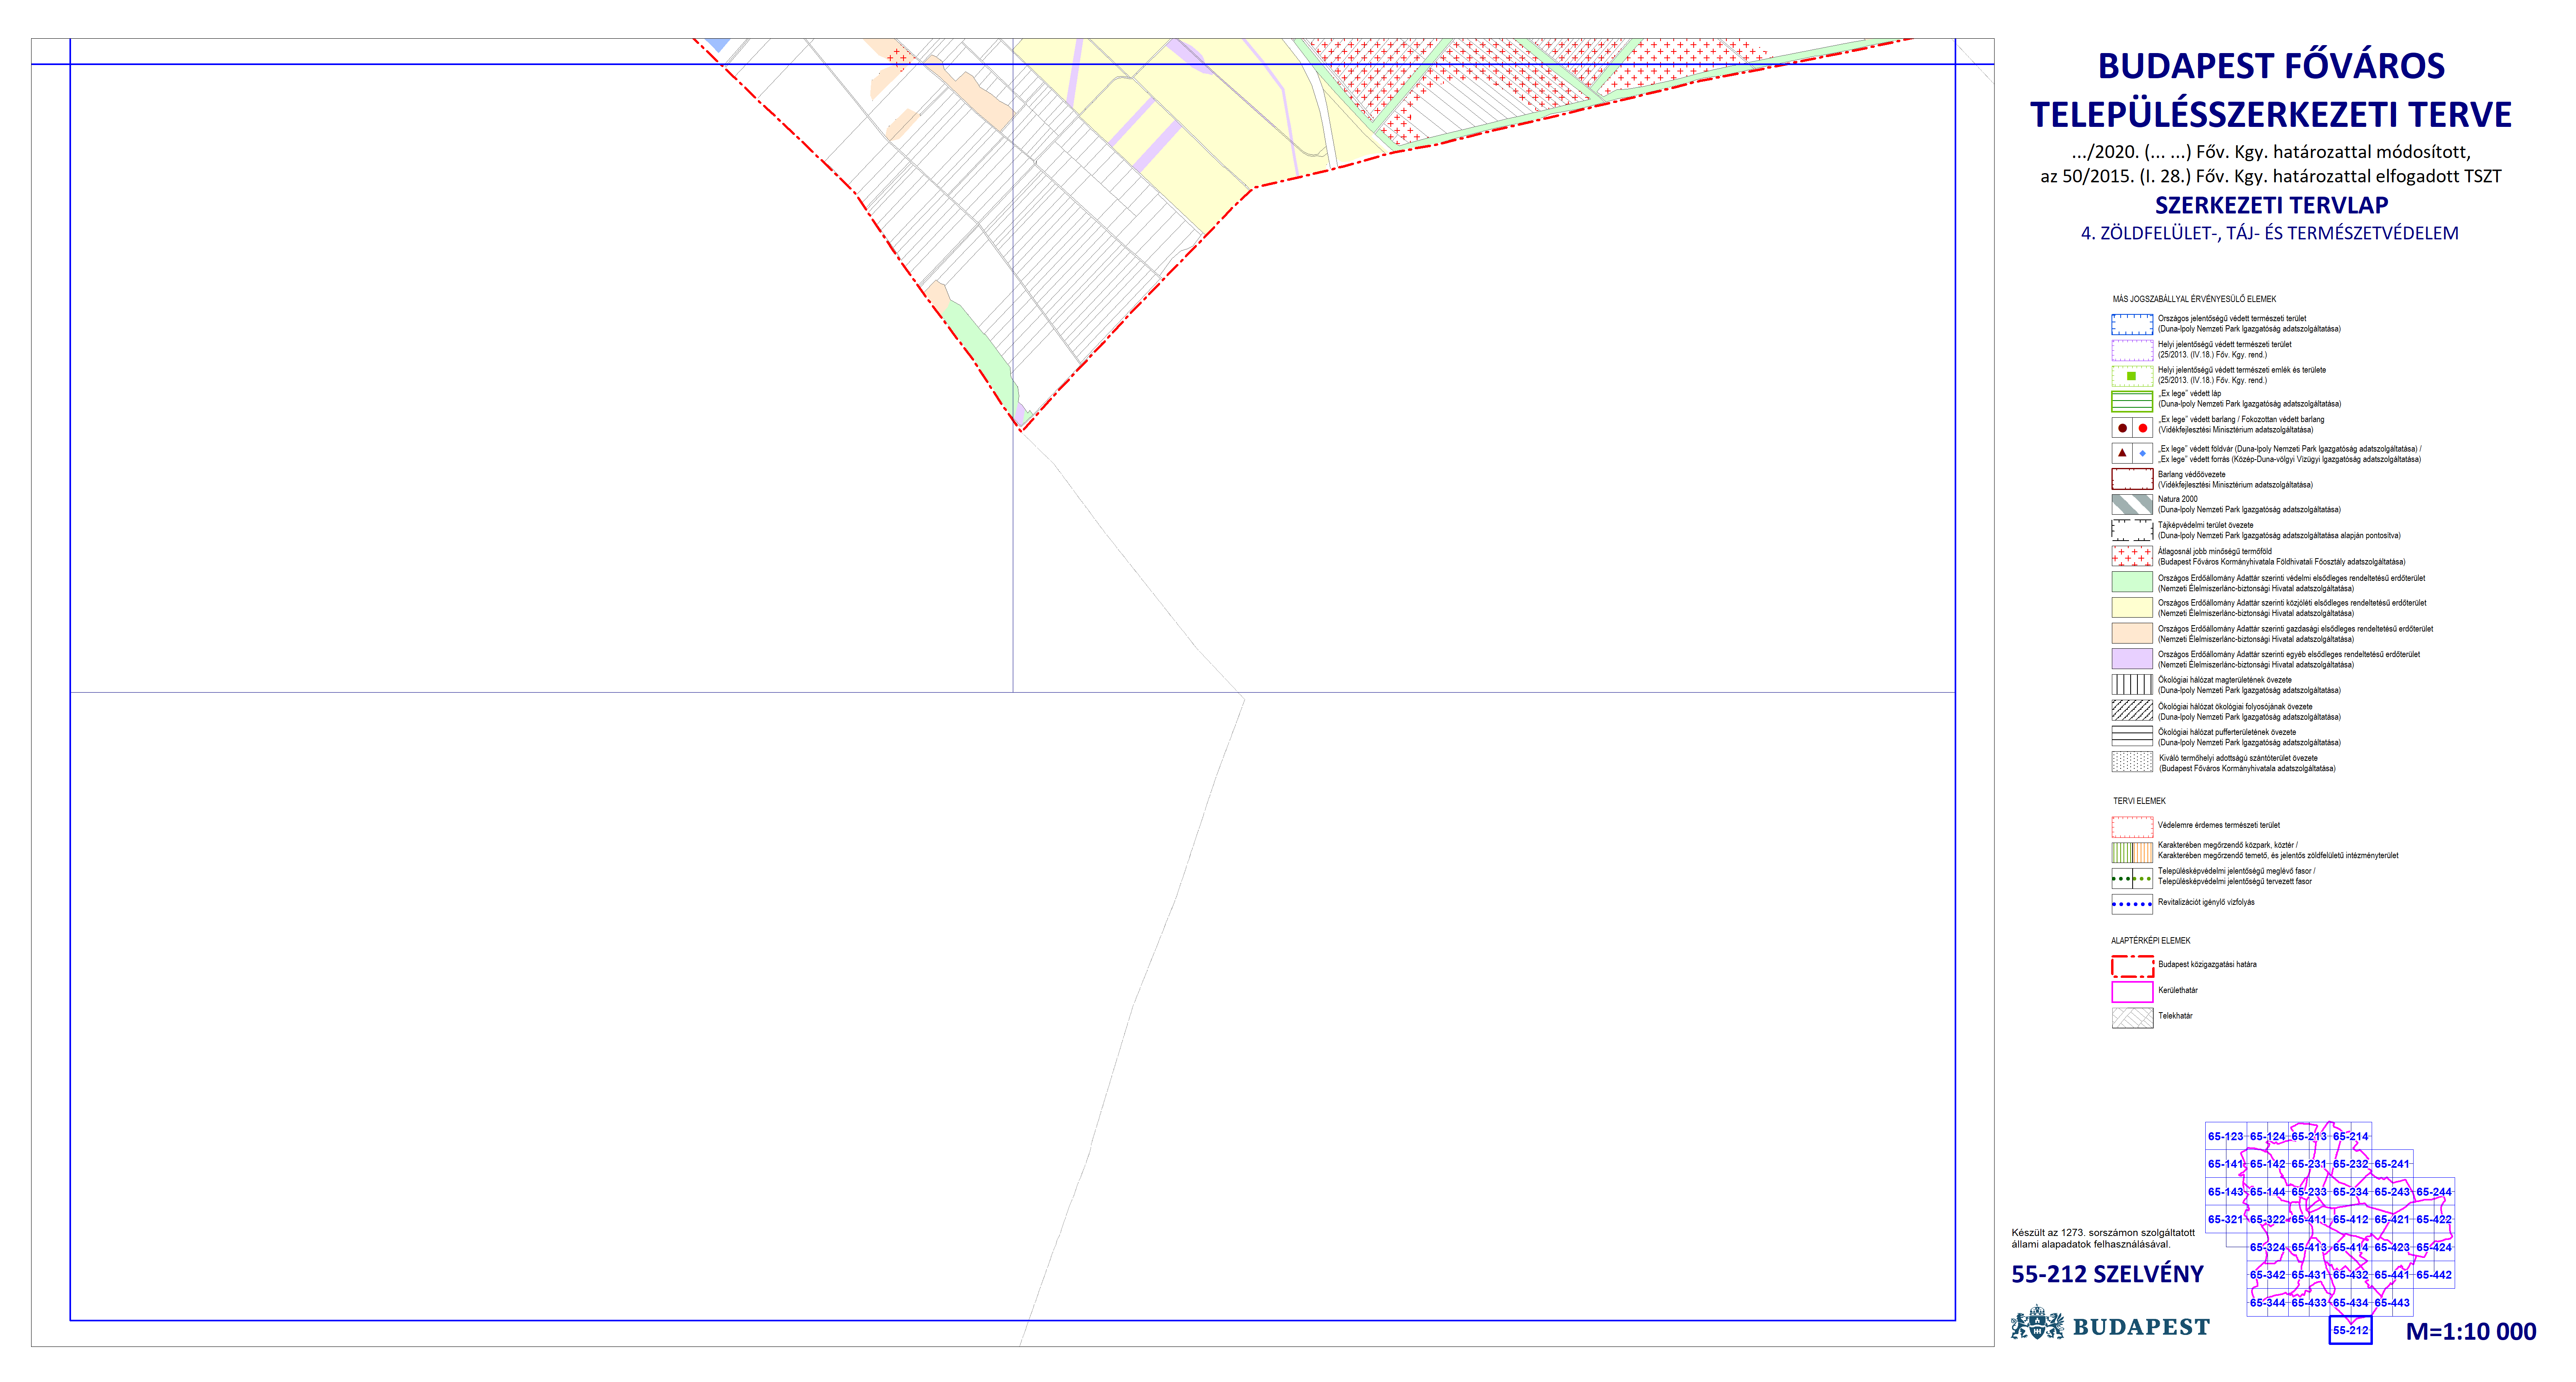The width and height of the screenshot is (2576, 1382).
Task: Click the green-striped közpark legend symbol
Action: click(2121, 853)
